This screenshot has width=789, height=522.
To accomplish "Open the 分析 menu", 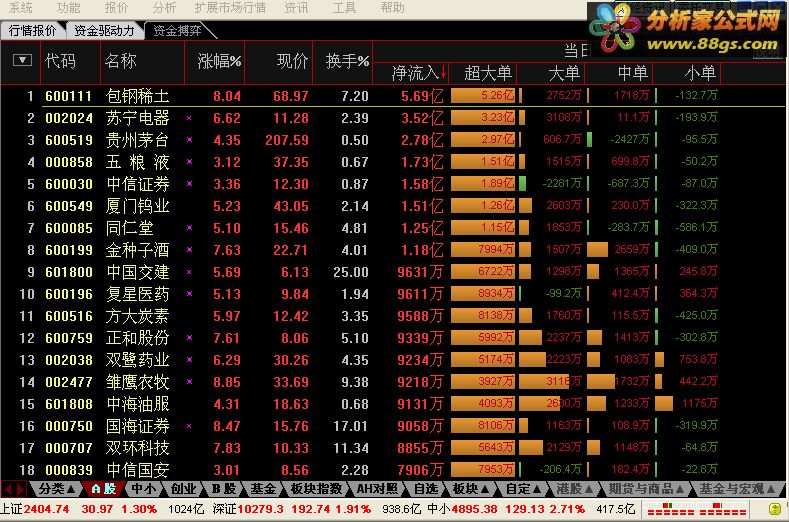I will [x=164, y=8].
